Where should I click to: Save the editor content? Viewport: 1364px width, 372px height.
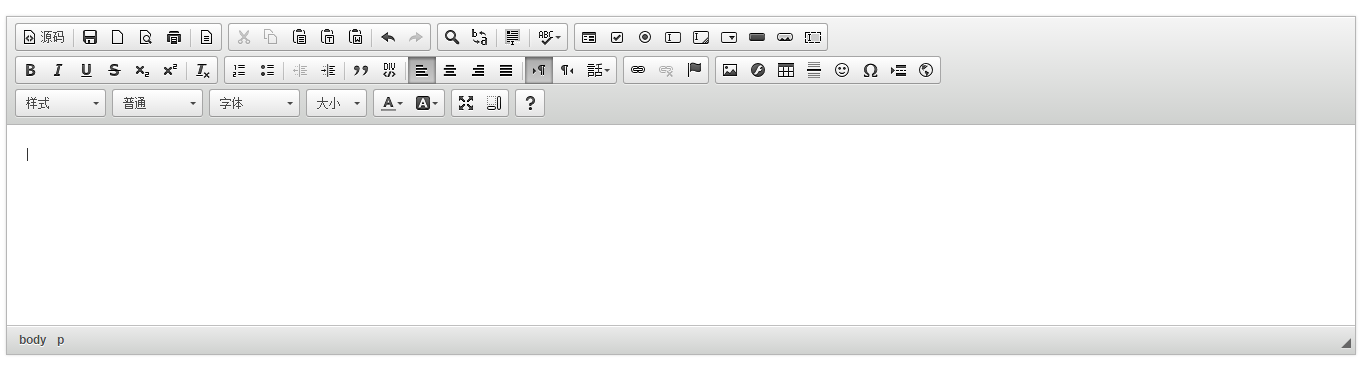pos(90,37)
